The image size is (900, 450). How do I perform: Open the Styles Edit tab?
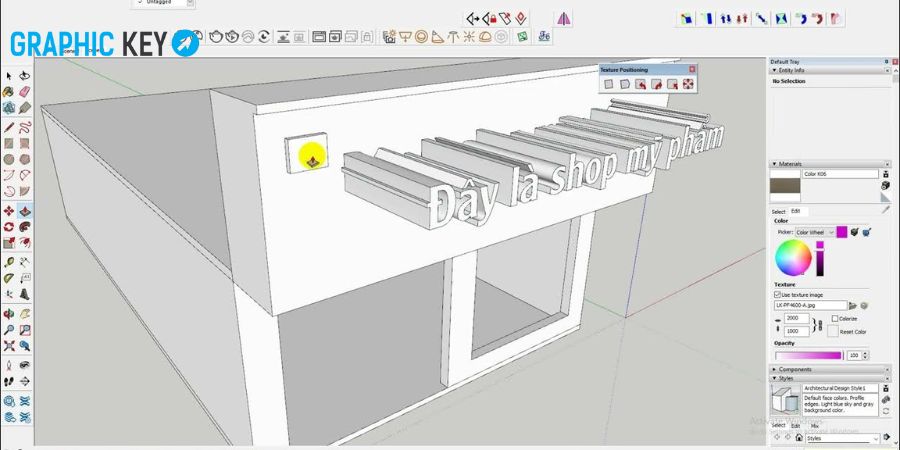coord(796,425)
